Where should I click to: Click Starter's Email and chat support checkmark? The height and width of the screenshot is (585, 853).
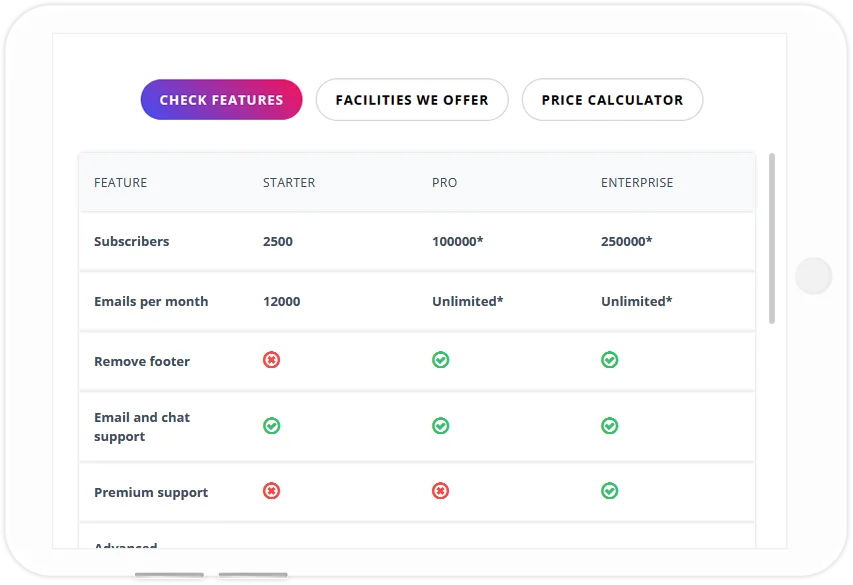coord(271,426)
